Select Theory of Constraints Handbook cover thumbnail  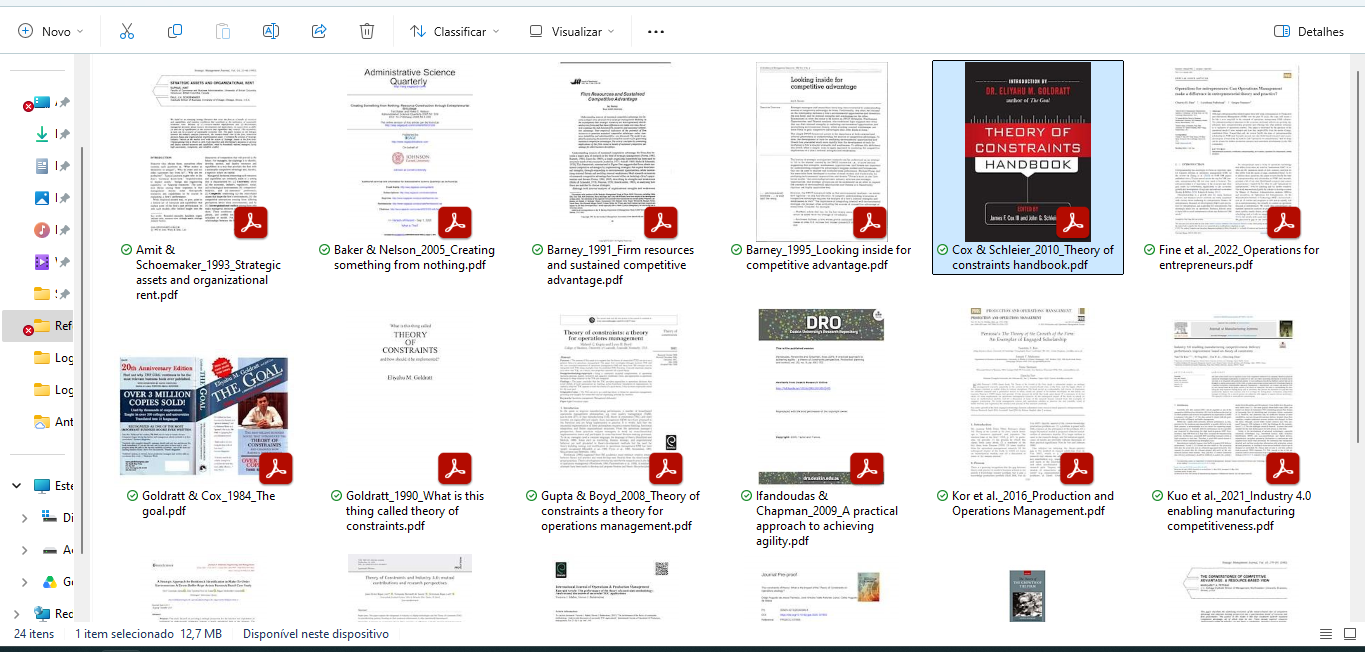pyautogui.click(x=1028, y=150)
